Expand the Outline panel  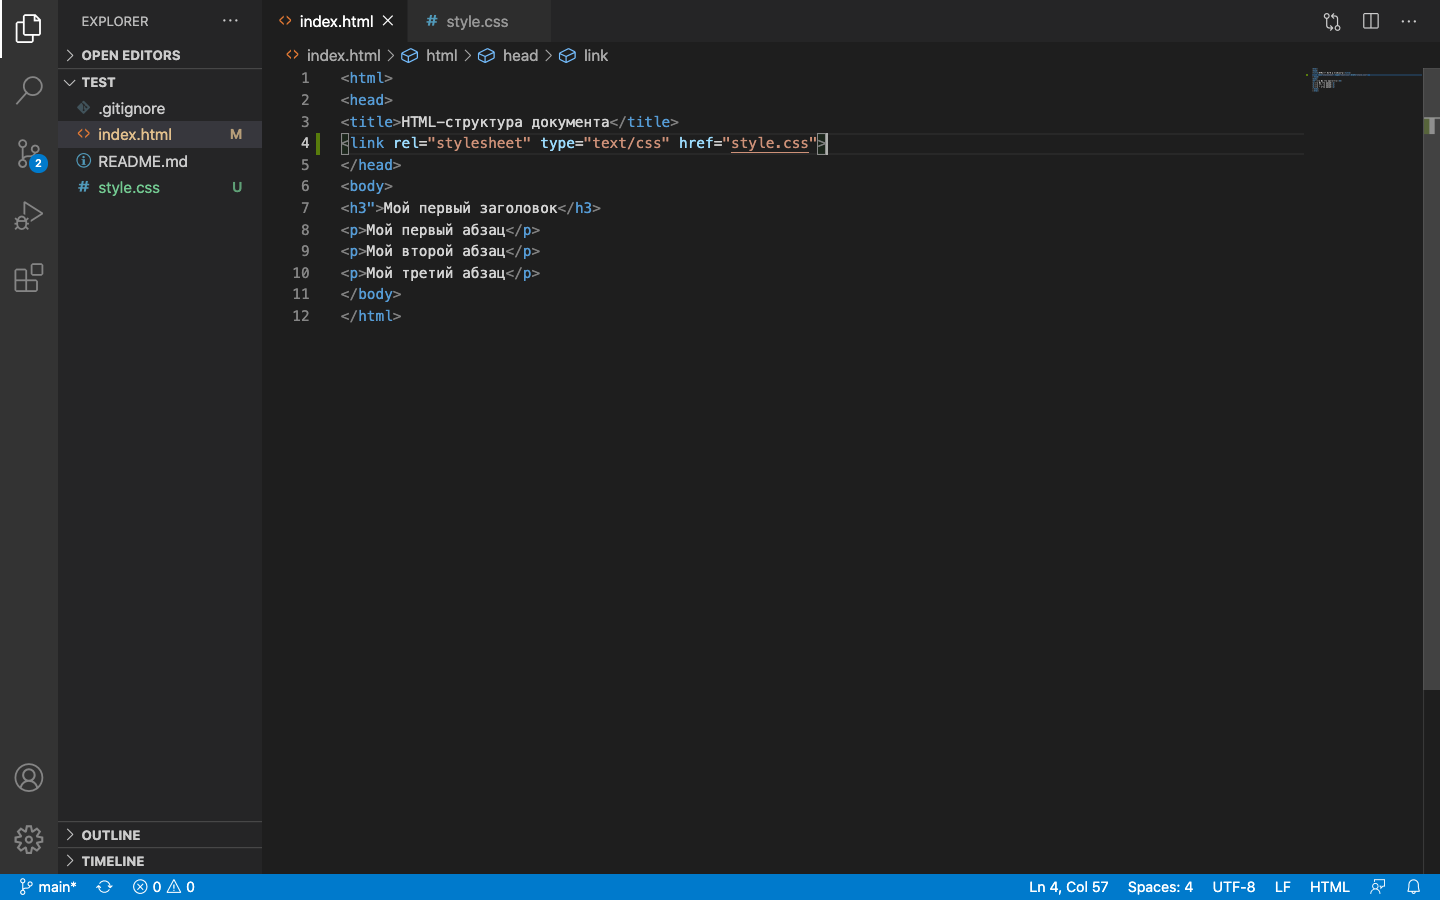pos(110,835)
